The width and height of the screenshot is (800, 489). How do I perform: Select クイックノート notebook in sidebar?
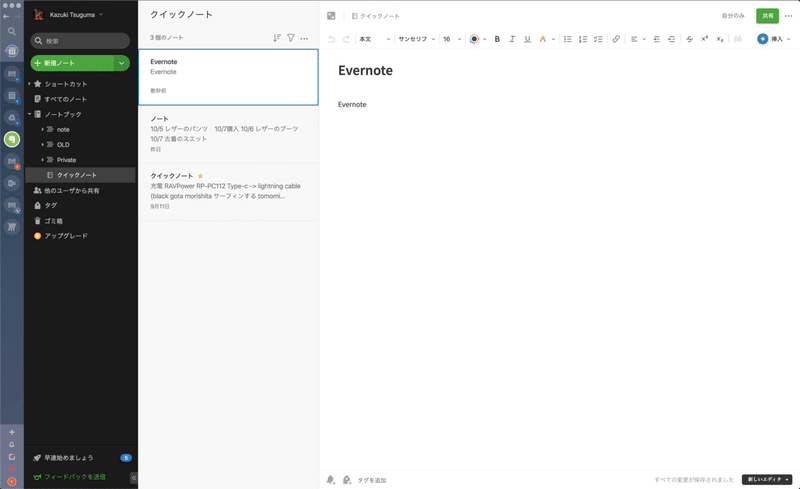81,175
